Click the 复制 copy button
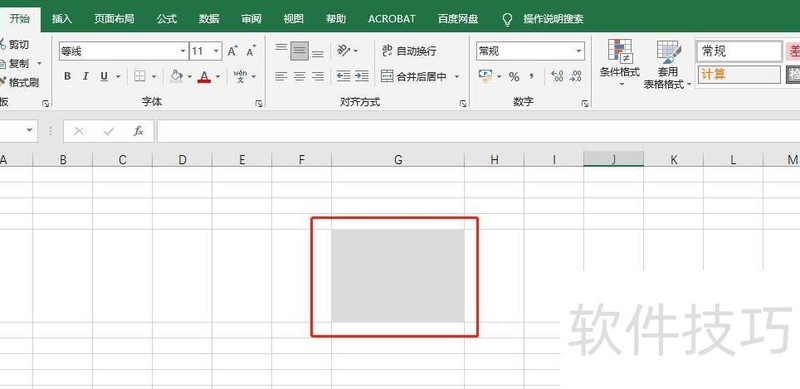Image resolution: width=800 pixels, height=389 pixels. [x=14, y=64]
